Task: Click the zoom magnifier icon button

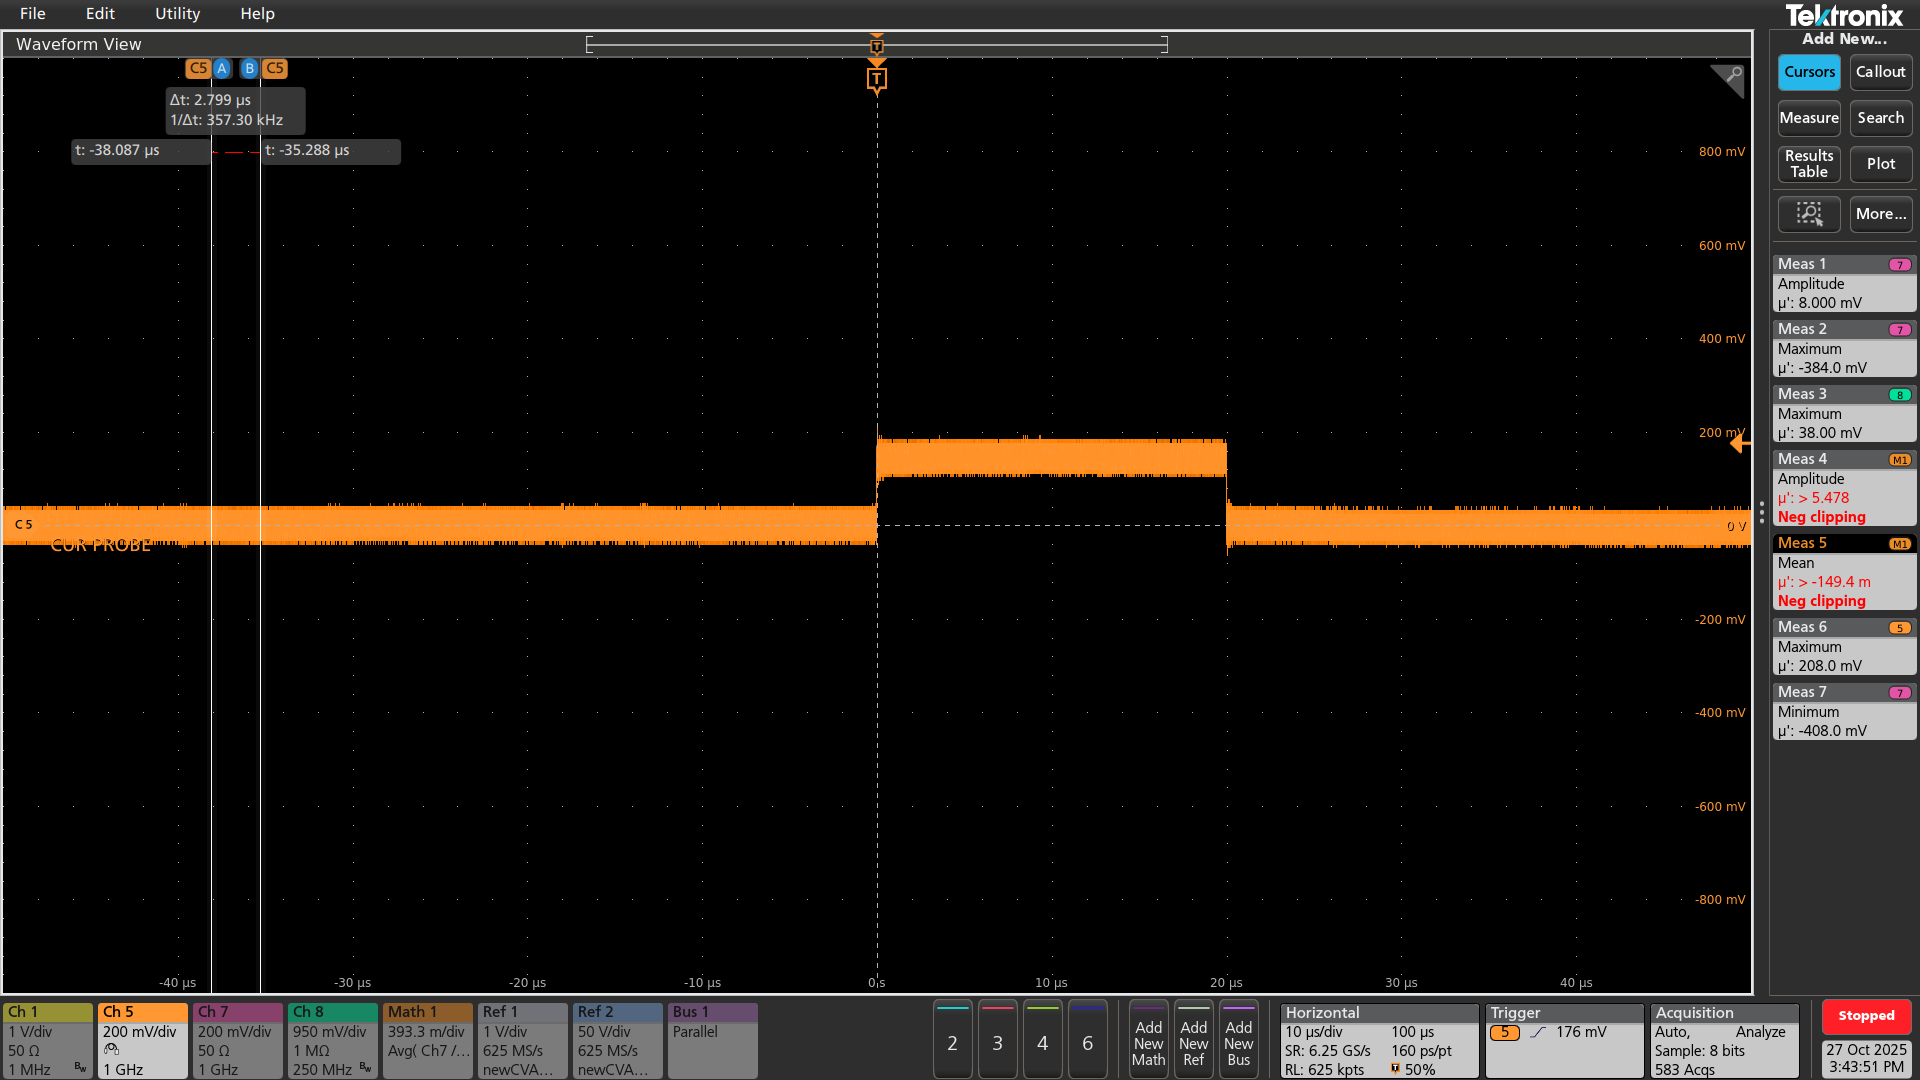Action: click(1808, 214)
